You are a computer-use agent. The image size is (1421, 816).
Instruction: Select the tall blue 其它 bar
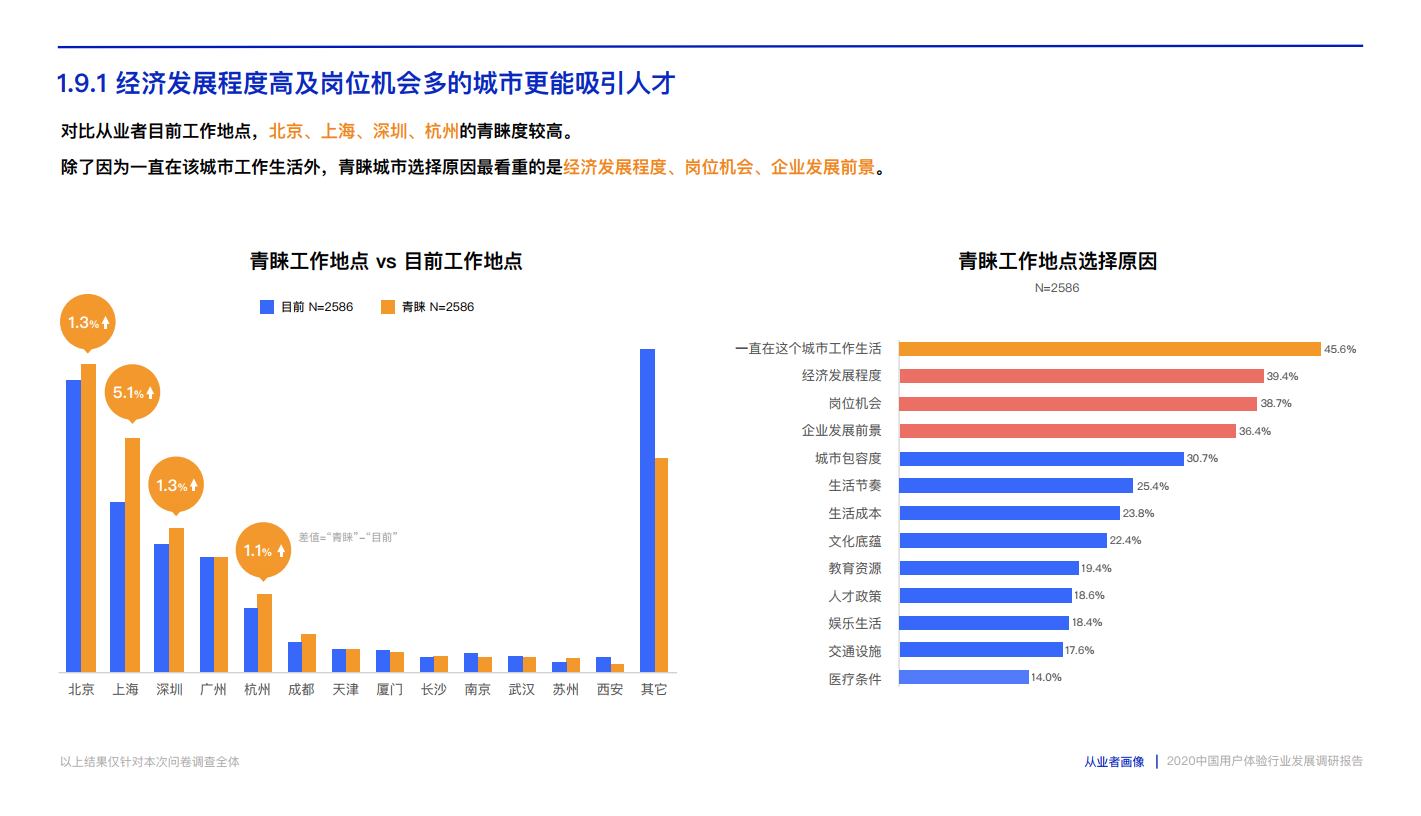(x=647, y=510)
